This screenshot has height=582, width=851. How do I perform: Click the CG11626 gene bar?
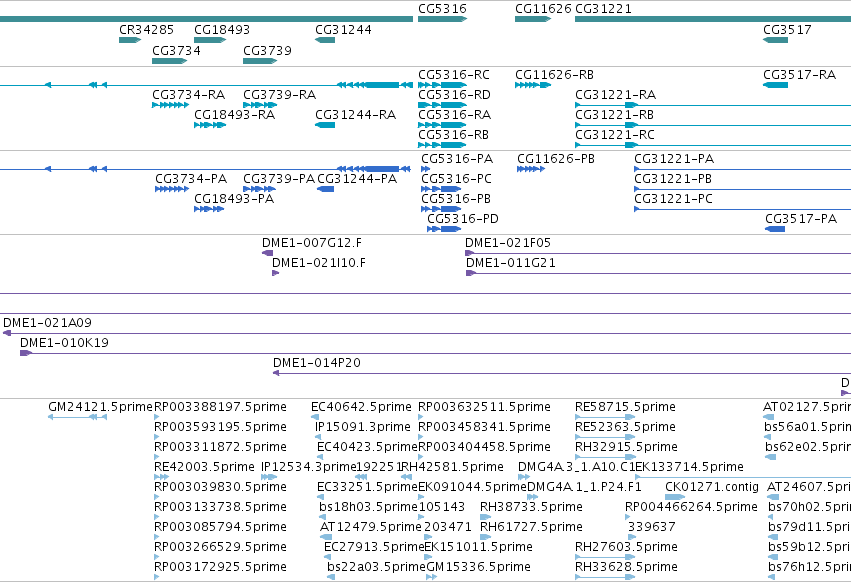[x=533, y=19]
